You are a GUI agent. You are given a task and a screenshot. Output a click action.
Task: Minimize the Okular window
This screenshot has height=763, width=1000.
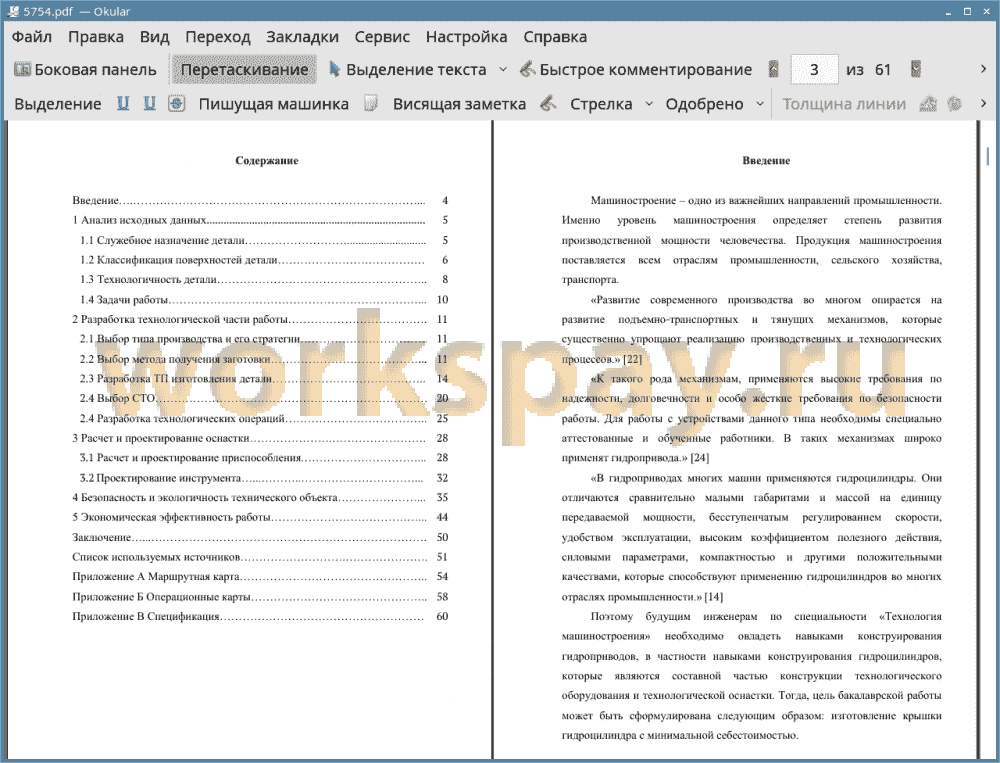click(949, 11)
